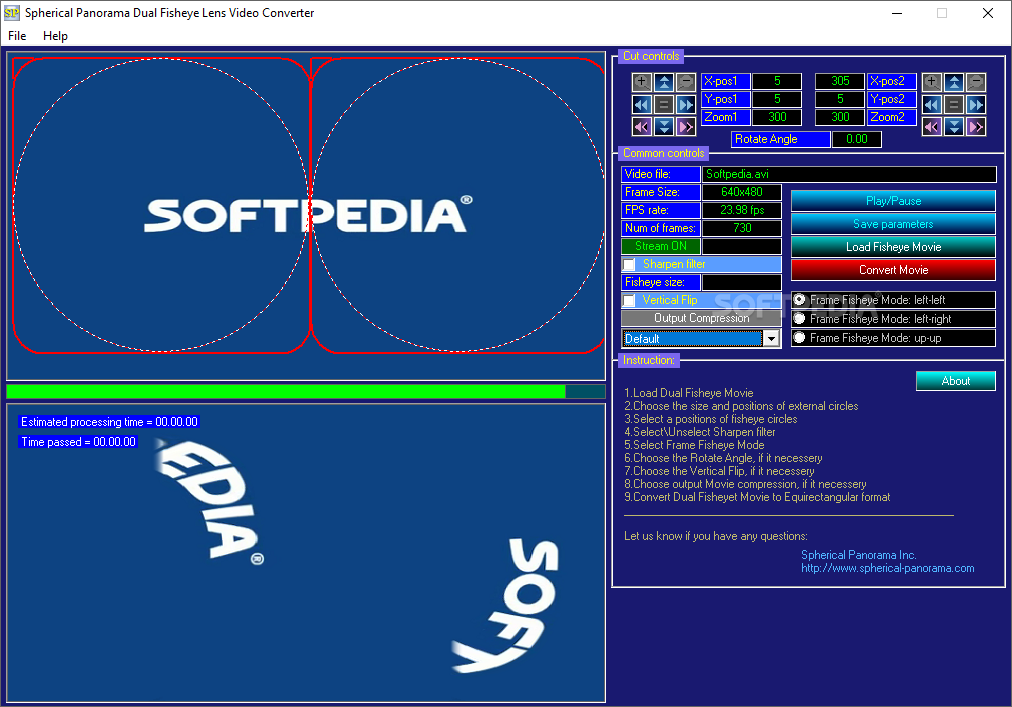Select Frame Fisheye Mode: left-left
Viewport: 1012px width, 707px height.
click(x=800, y=300)
